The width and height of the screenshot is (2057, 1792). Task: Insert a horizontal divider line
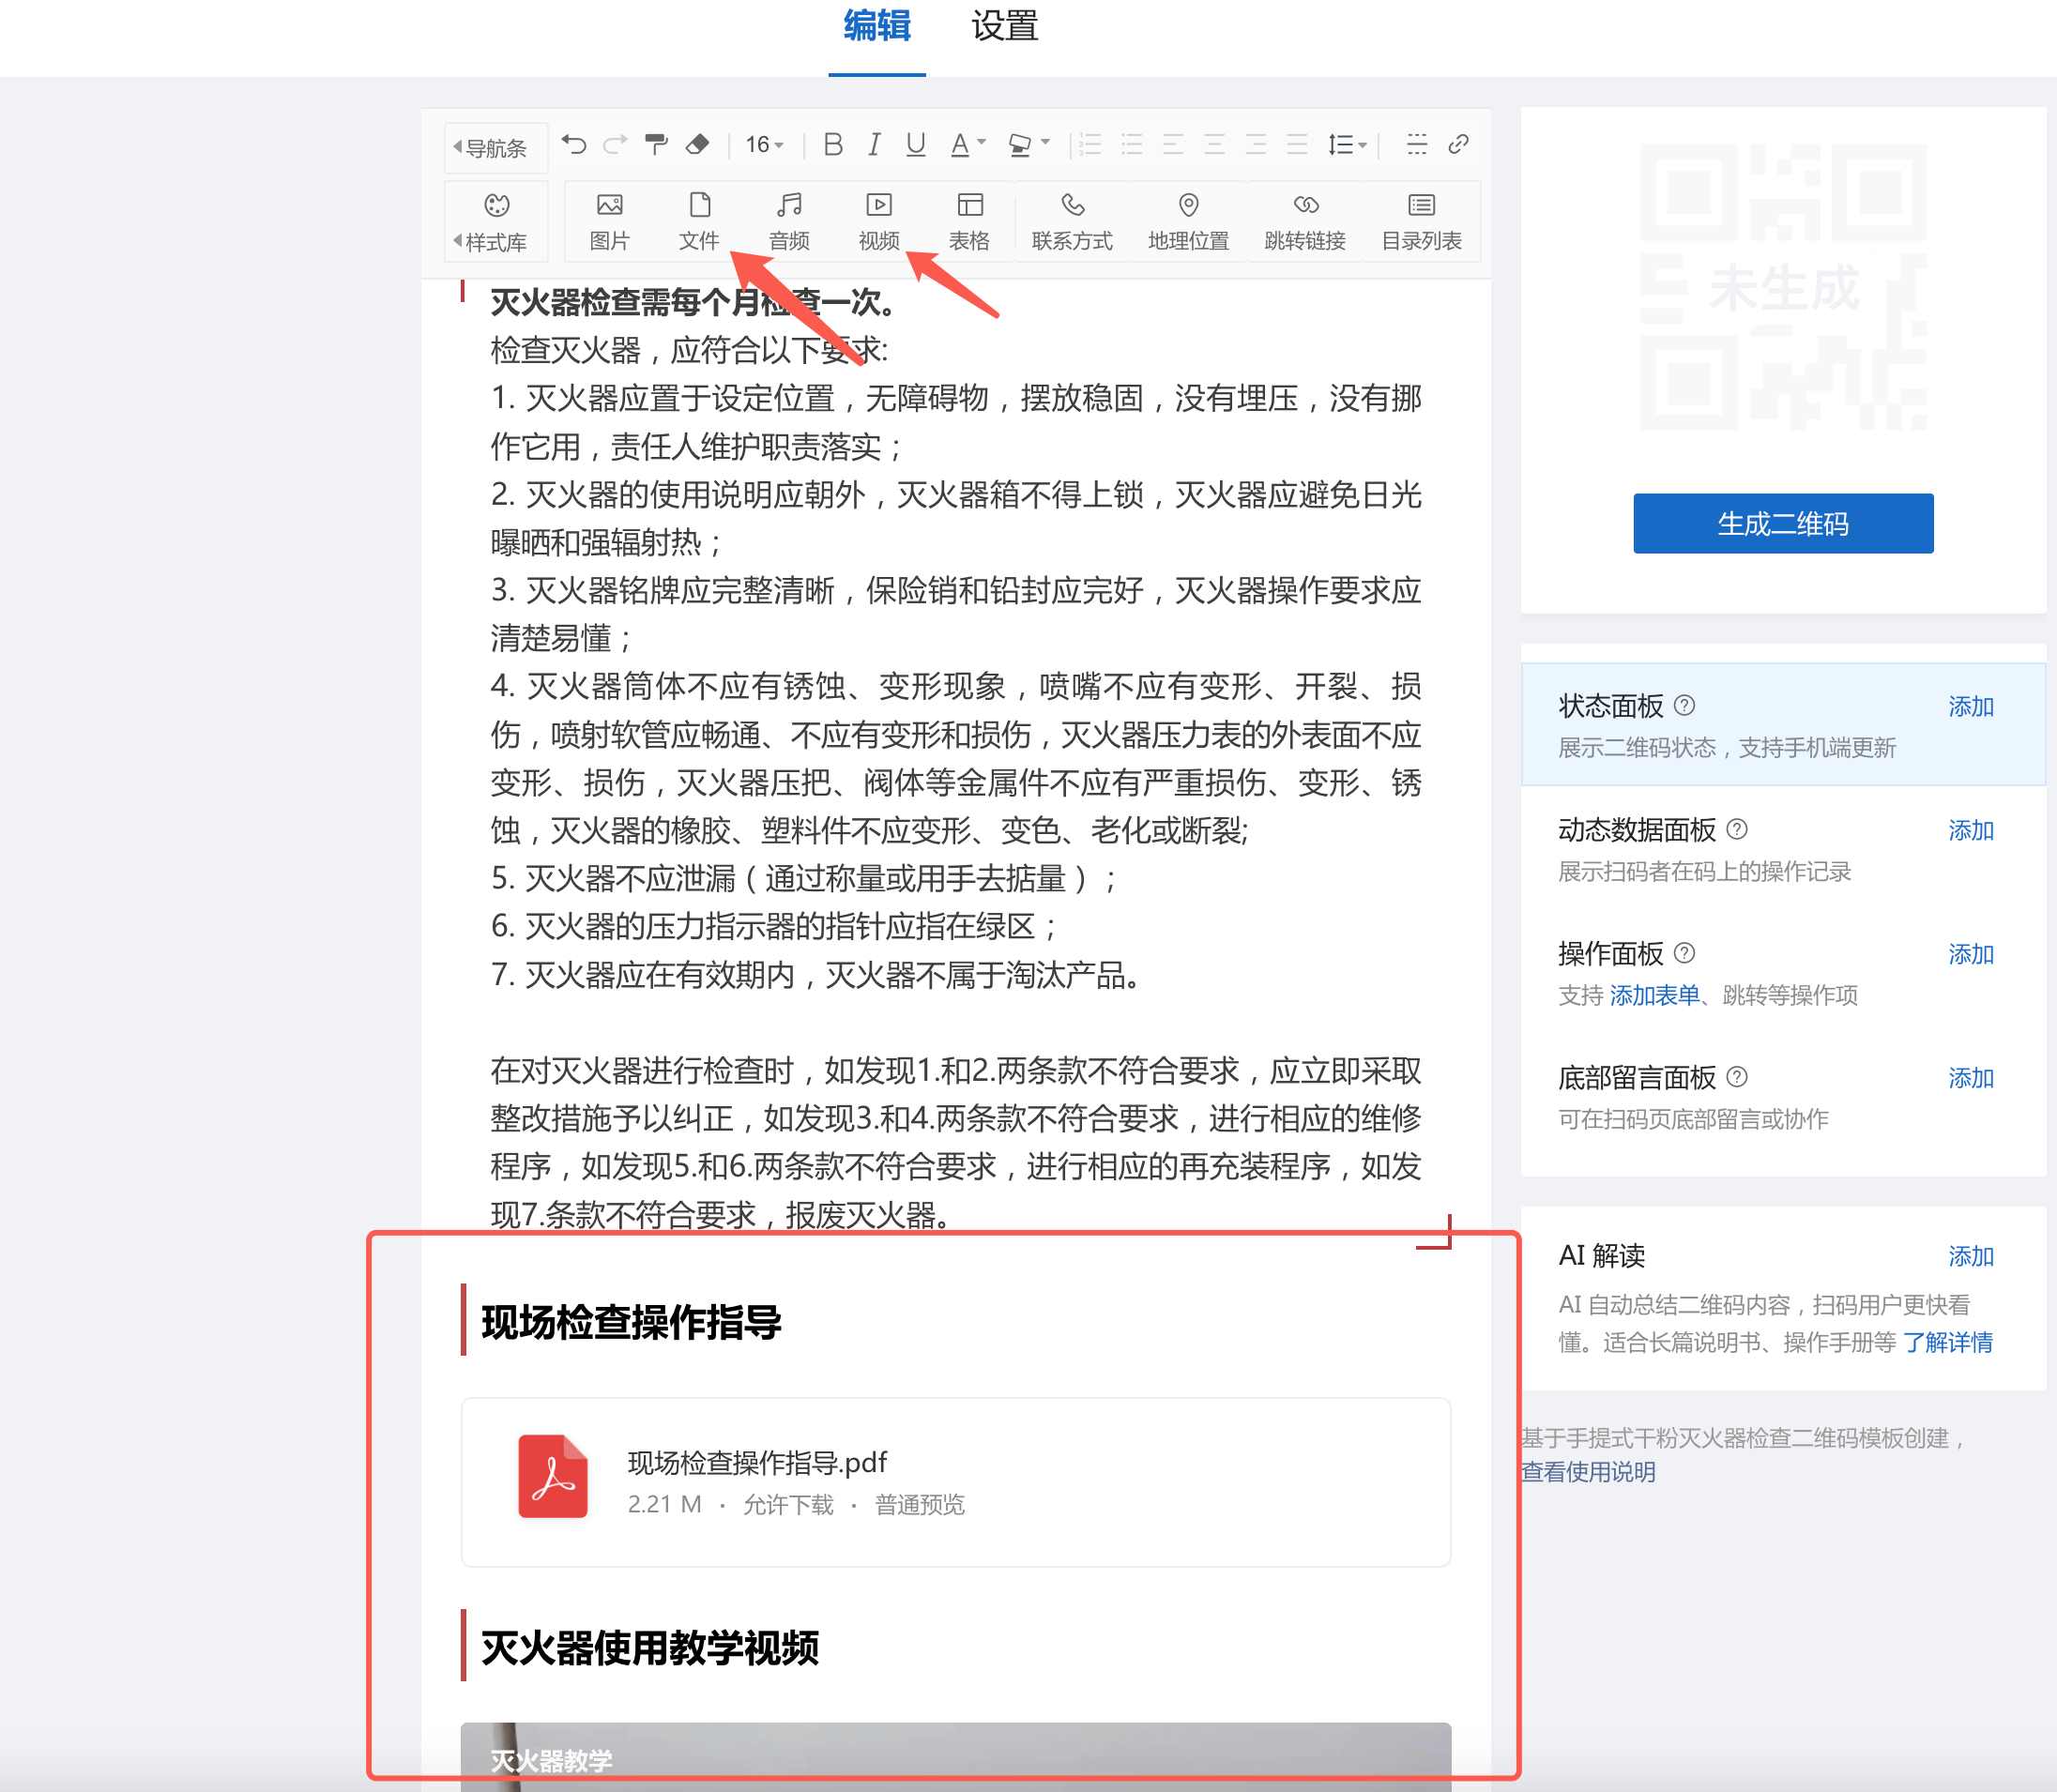click(x=1417, y=145)
